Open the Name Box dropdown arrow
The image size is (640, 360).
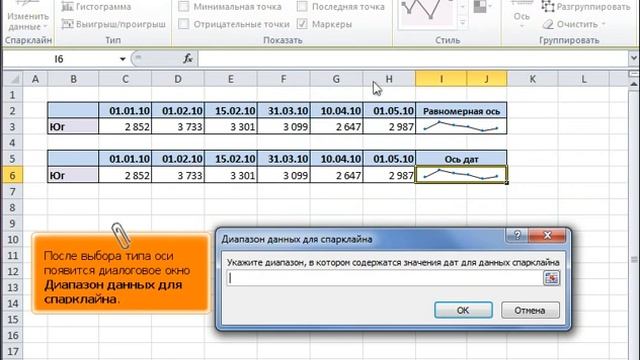coord(122,59)
